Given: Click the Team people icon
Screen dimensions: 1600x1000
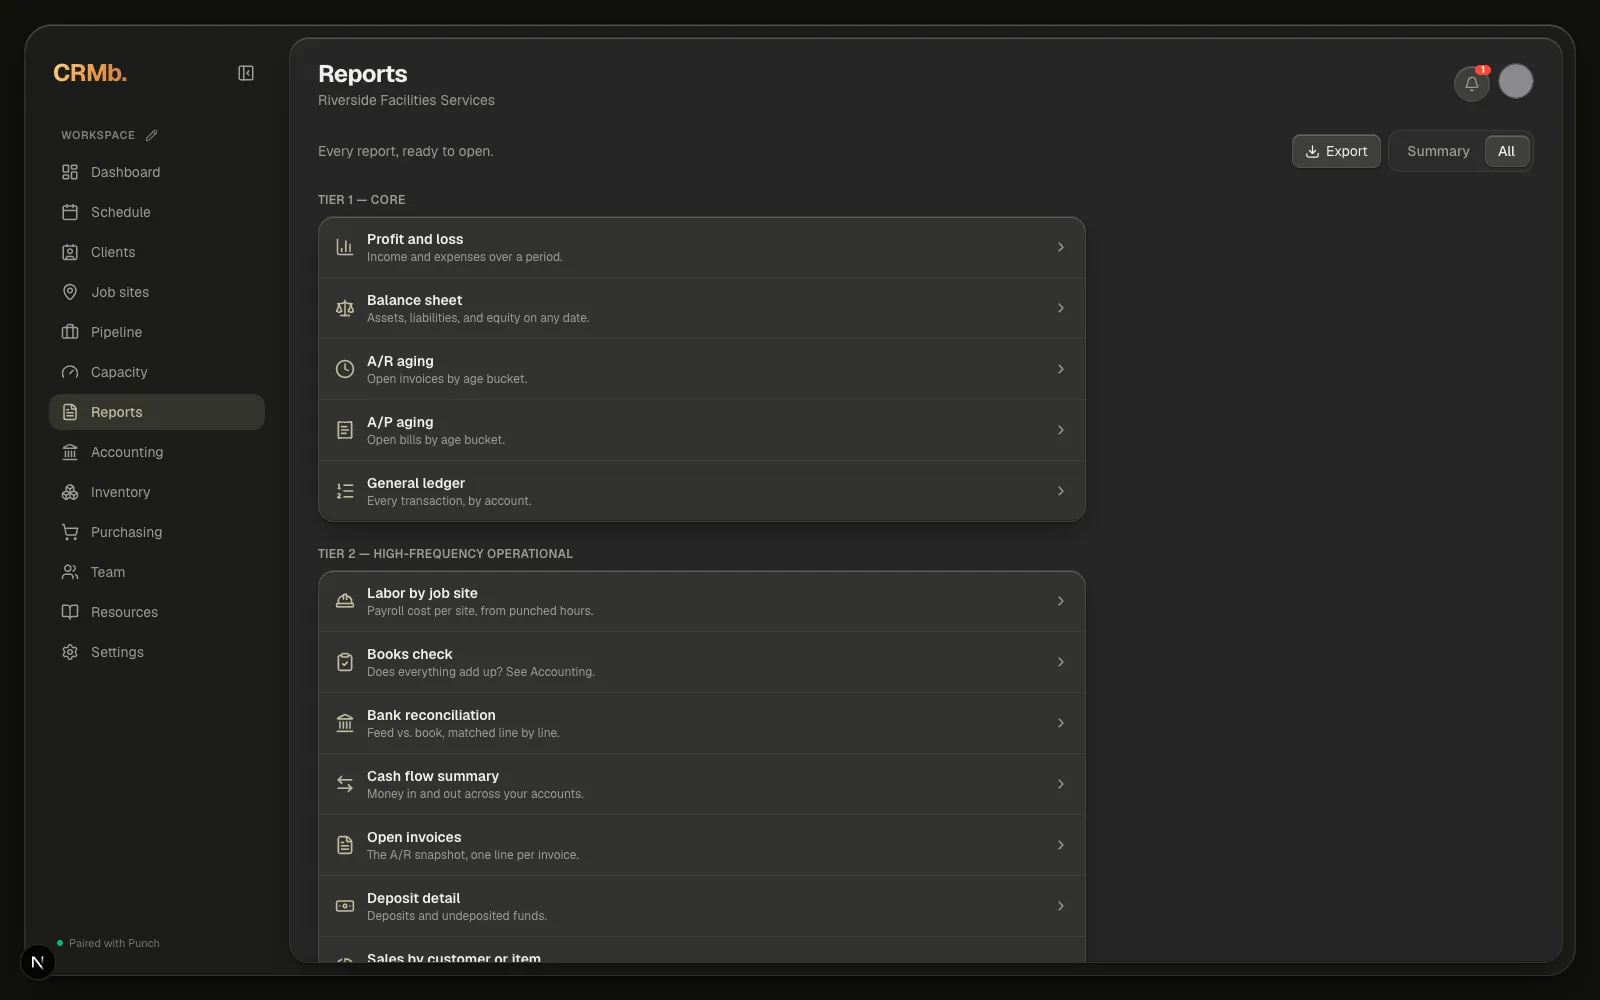Looking at the screenshot, I should (x=70, y=572).
